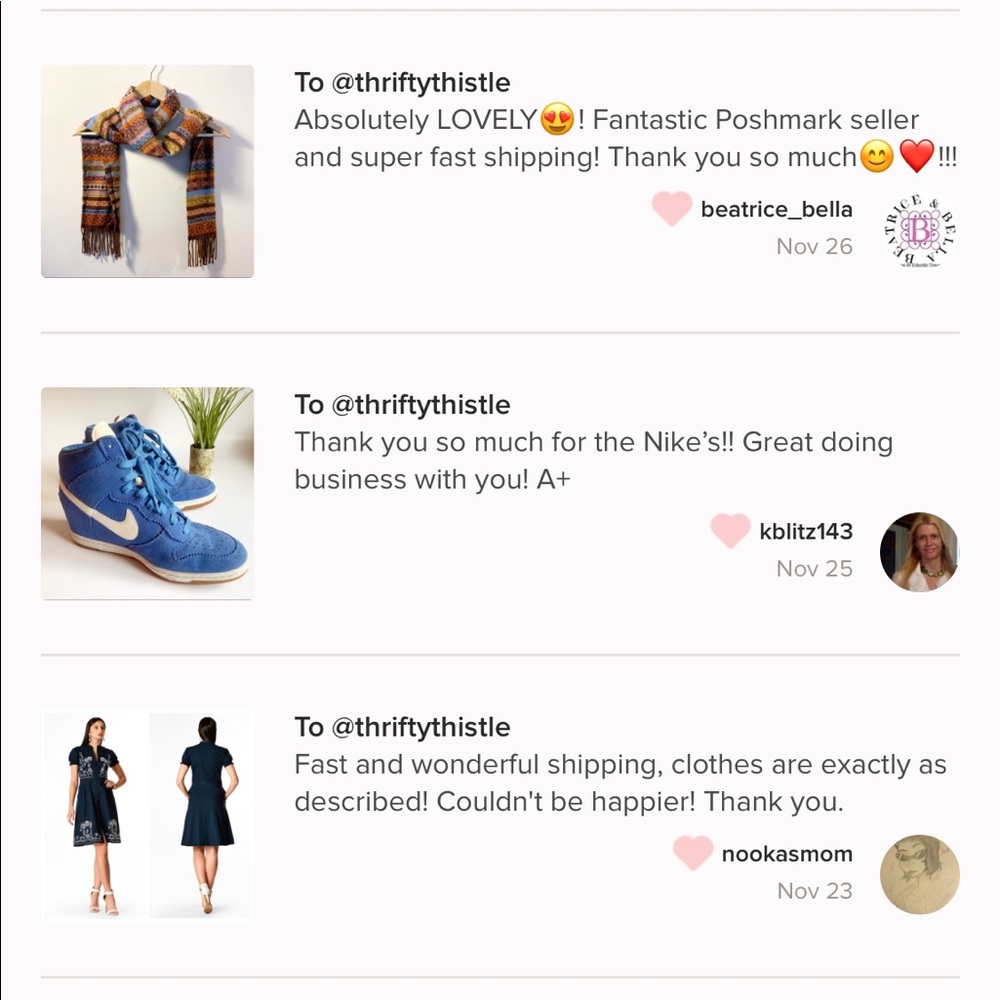Screen dimensions: 1000x1000
Task: Open the blue Nike sneakers listing photo
Action: tap(148, 493)
